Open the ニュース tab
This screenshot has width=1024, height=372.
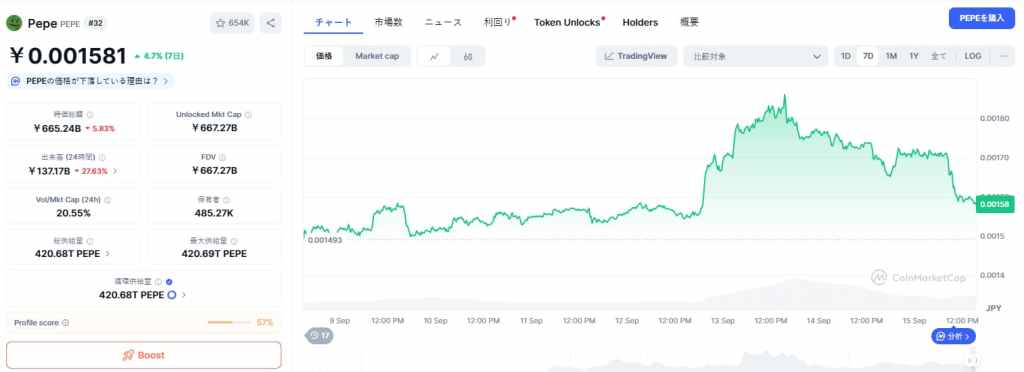(443, 22)
